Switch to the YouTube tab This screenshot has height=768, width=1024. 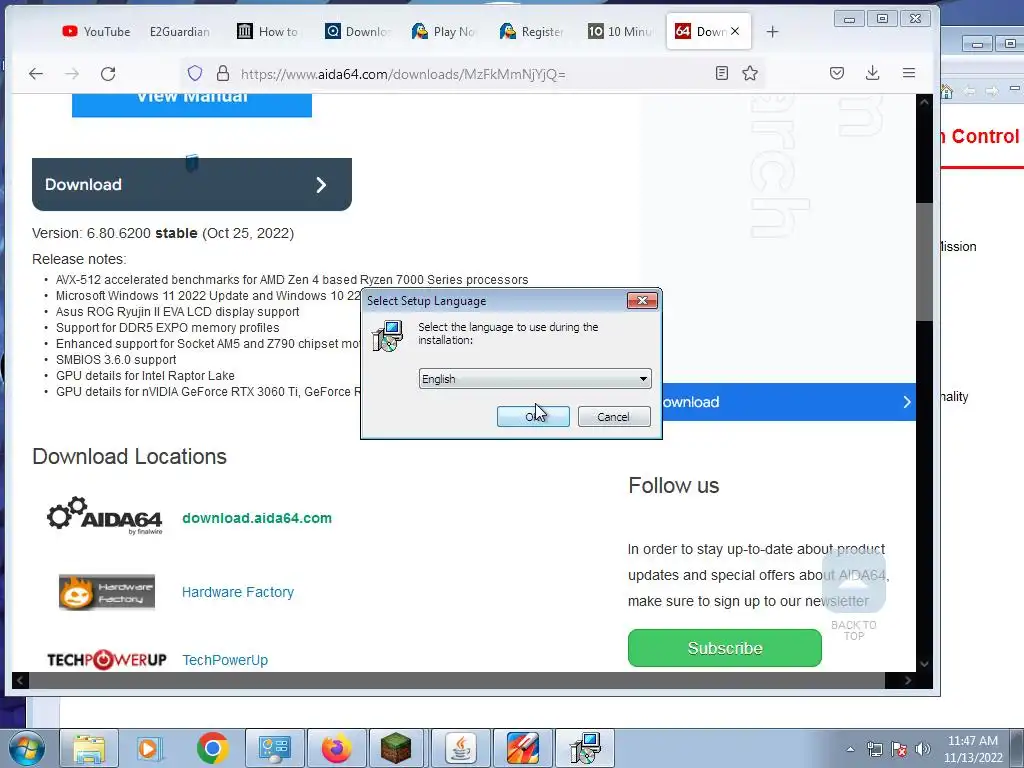tap(96, 31)
